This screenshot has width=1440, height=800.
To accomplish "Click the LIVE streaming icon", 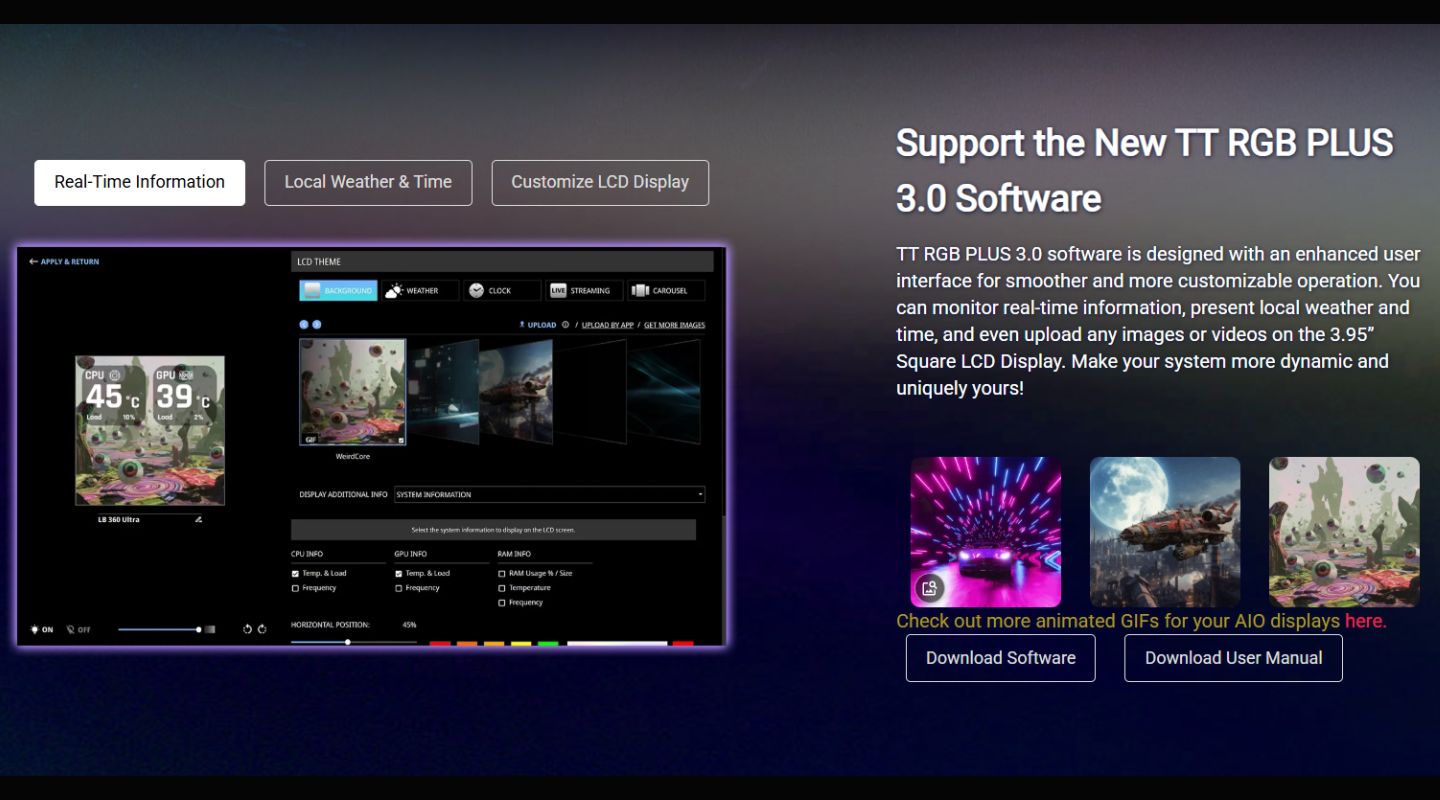I will click(x=558, y=291).
